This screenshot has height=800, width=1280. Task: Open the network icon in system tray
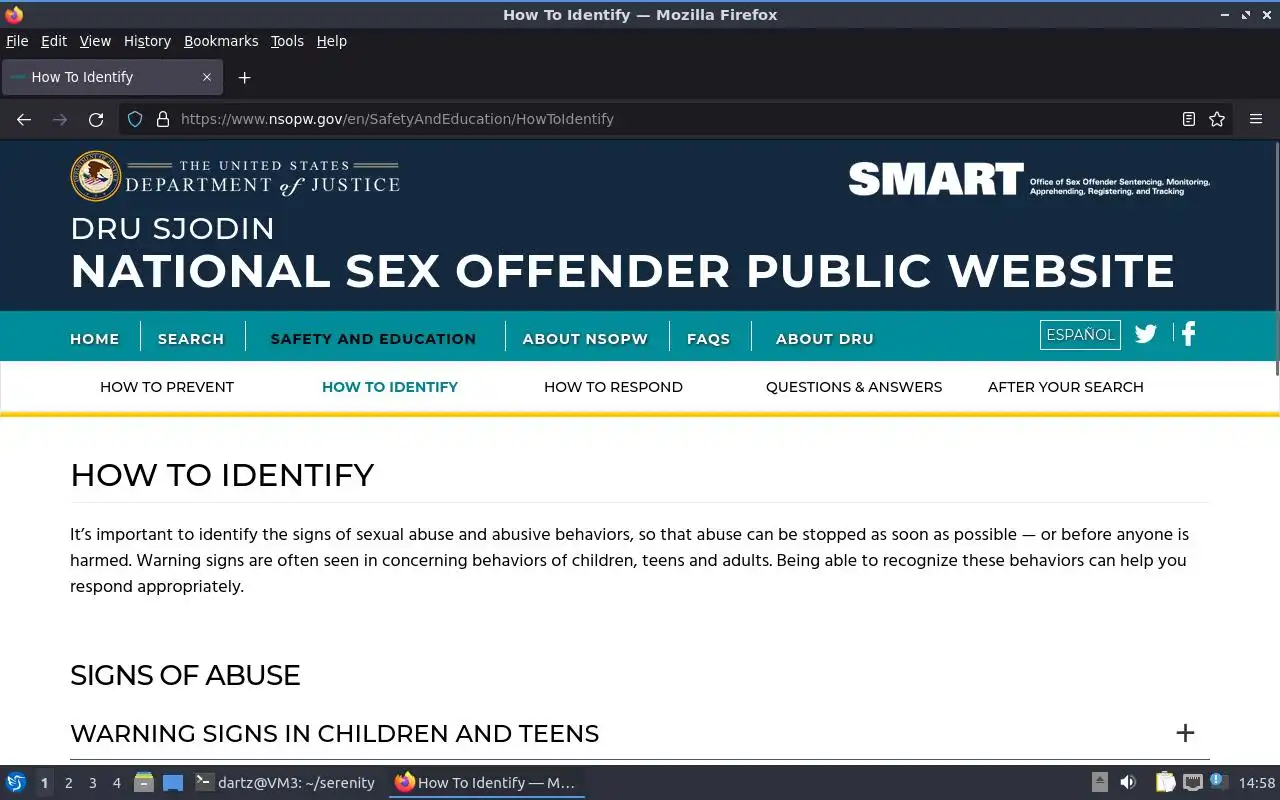[1193, 783]
